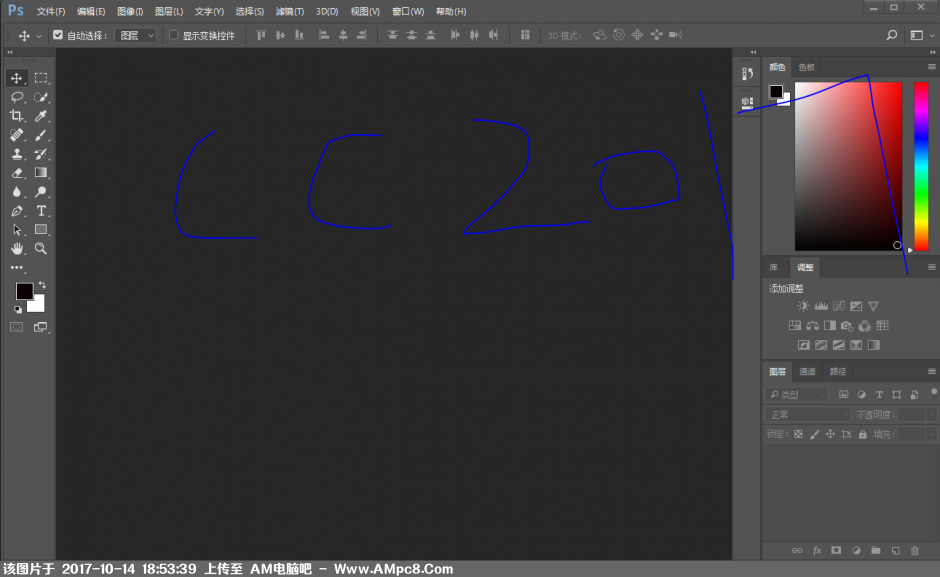Select the Rectangle shape tool
The width and height of the screenshot is (940, 577).
point(41,230)
